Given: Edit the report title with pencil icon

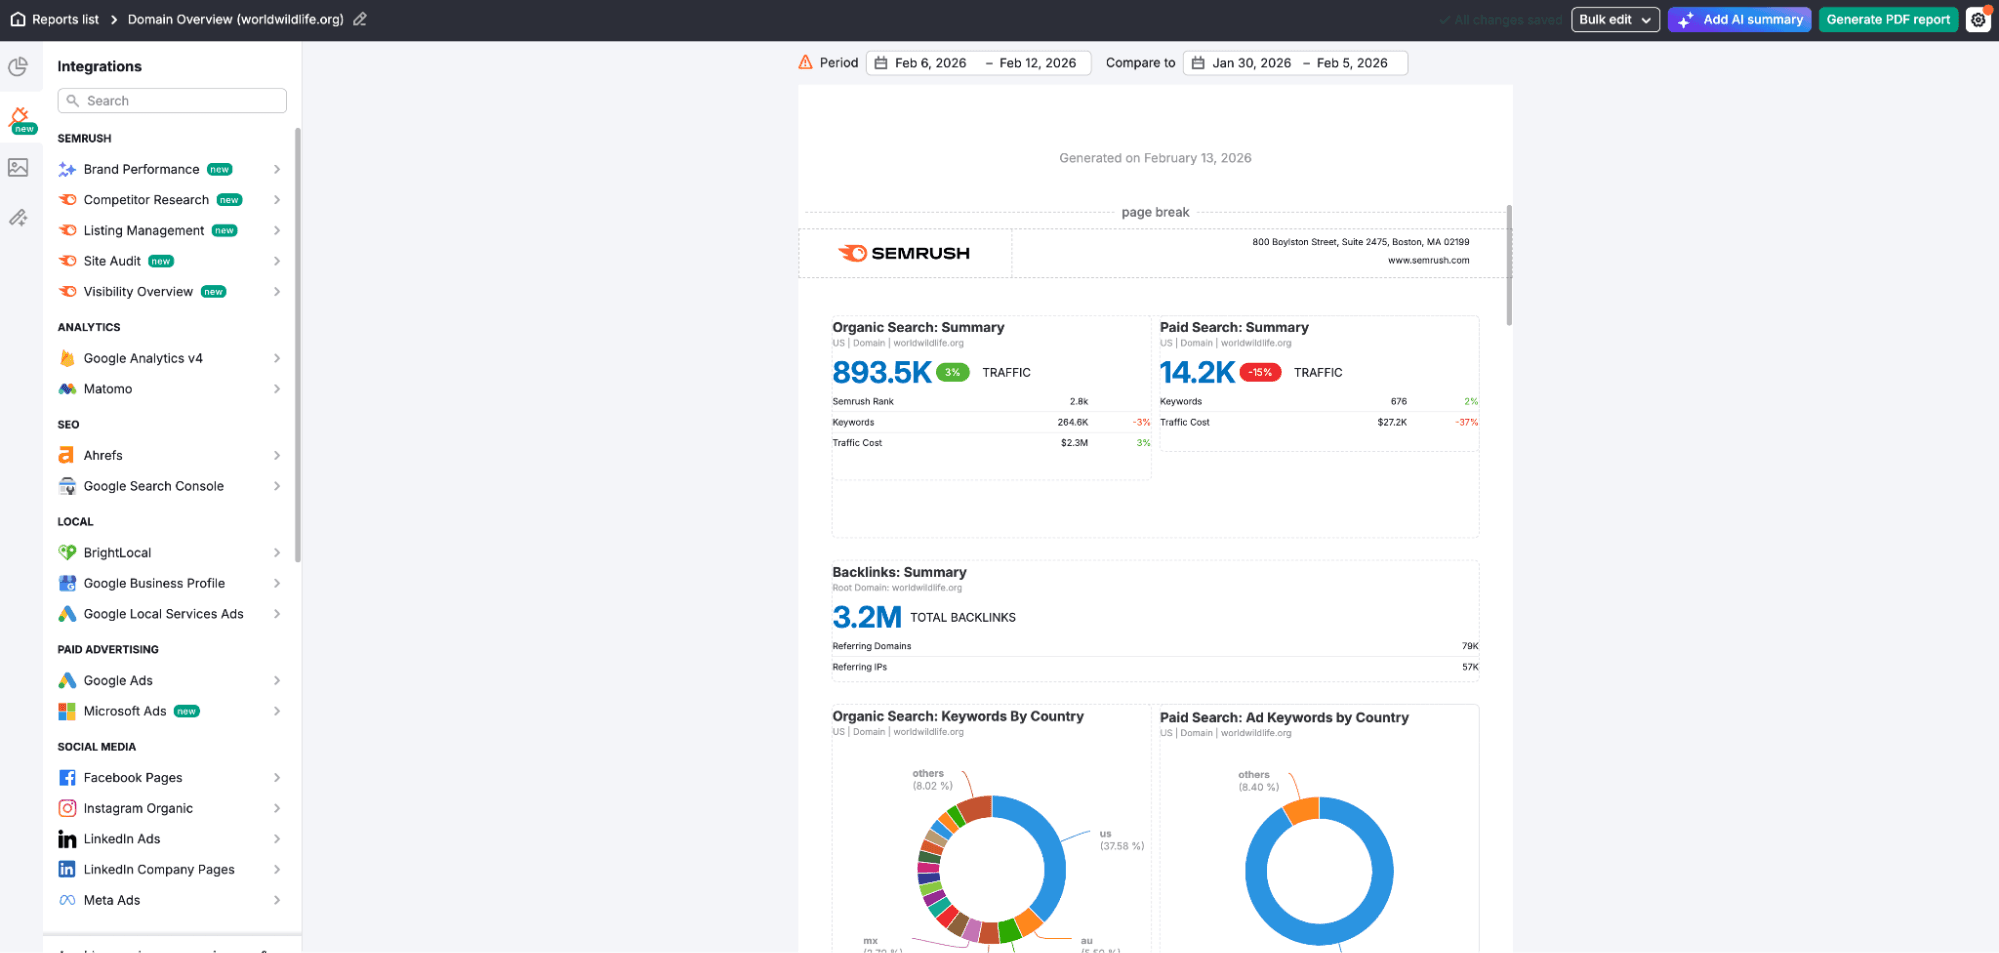Looking at the screenshot, I should pos(360,19).
